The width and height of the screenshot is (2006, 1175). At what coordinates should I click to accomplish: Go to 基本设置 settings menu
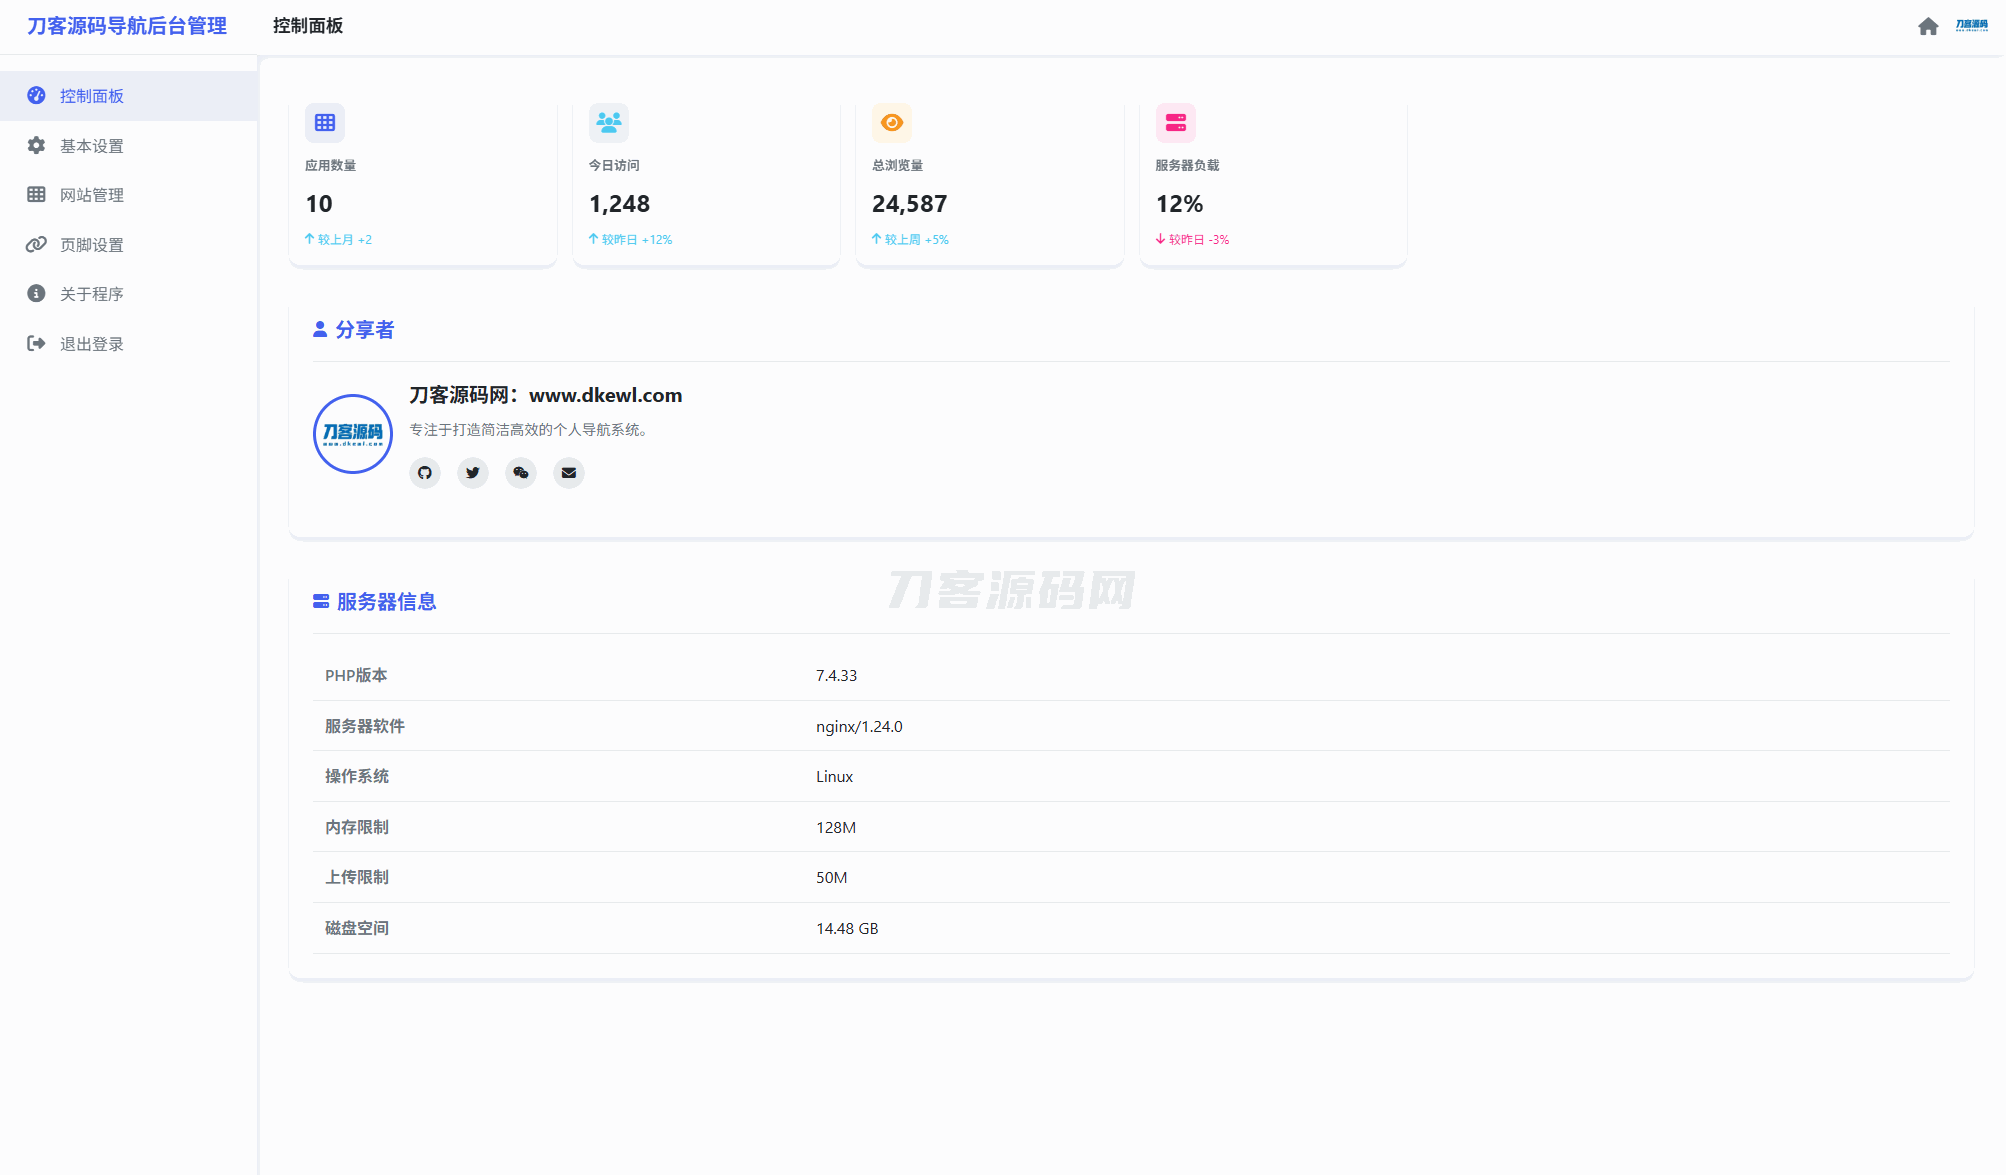(x=92, y=146)
